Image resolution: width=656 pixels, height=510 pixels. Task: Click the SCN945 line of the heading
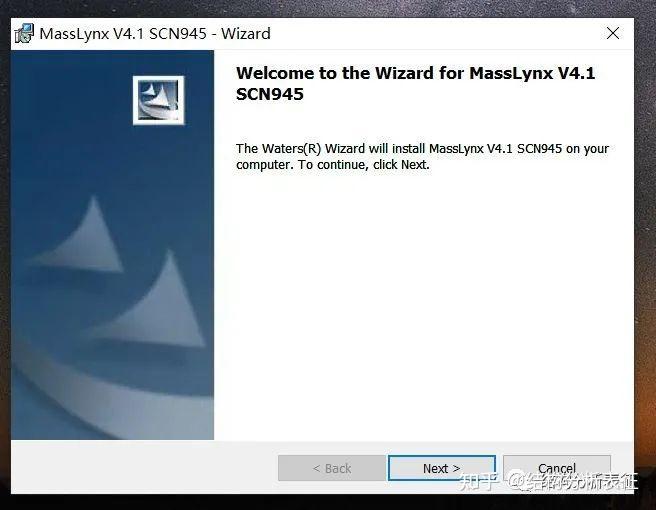coord(270,94)
